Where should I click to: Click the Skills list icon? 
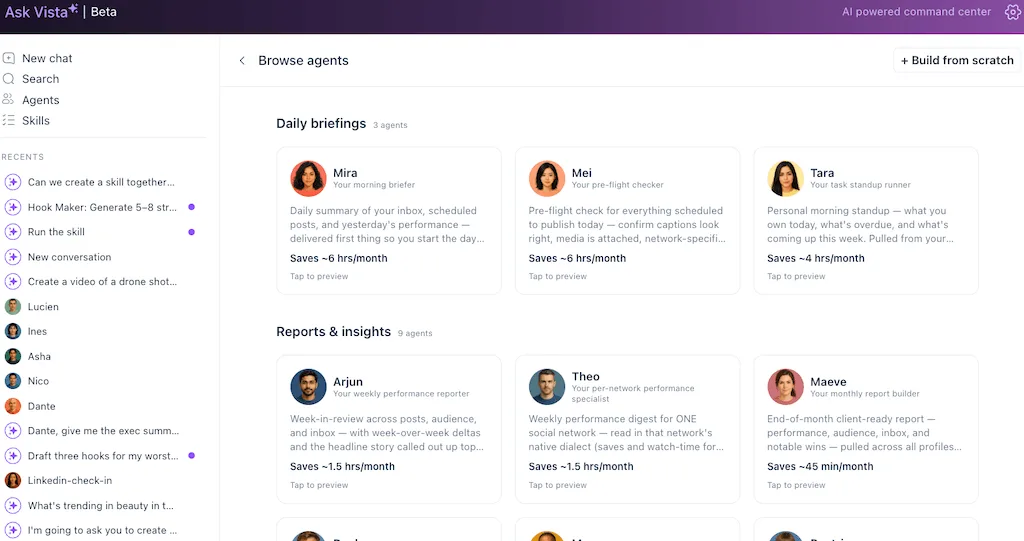pyautogui.click(x=8, y=120)
